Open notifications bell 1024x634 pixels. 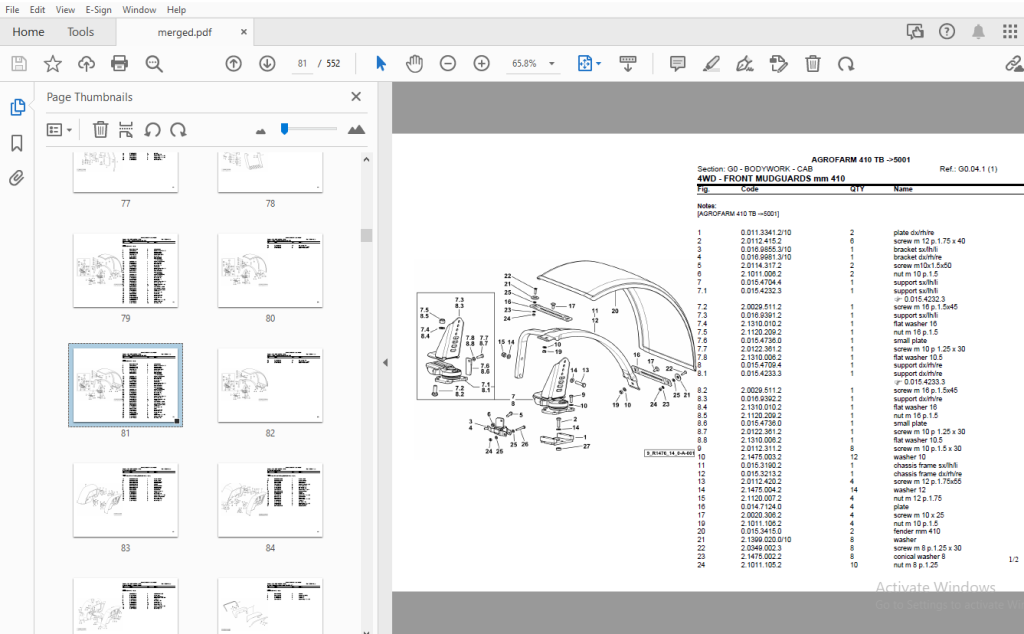tap(978, 31)
